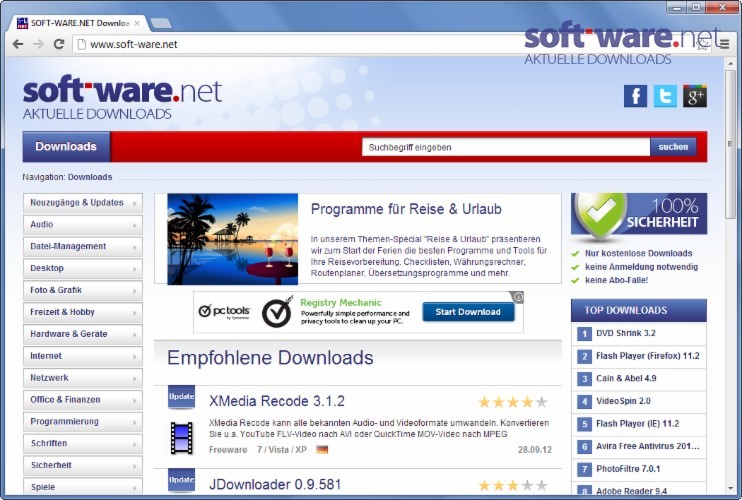Click rank 1 badge in Top Downloads
This screenshot has width=742, height=500.
pos(584,334)
